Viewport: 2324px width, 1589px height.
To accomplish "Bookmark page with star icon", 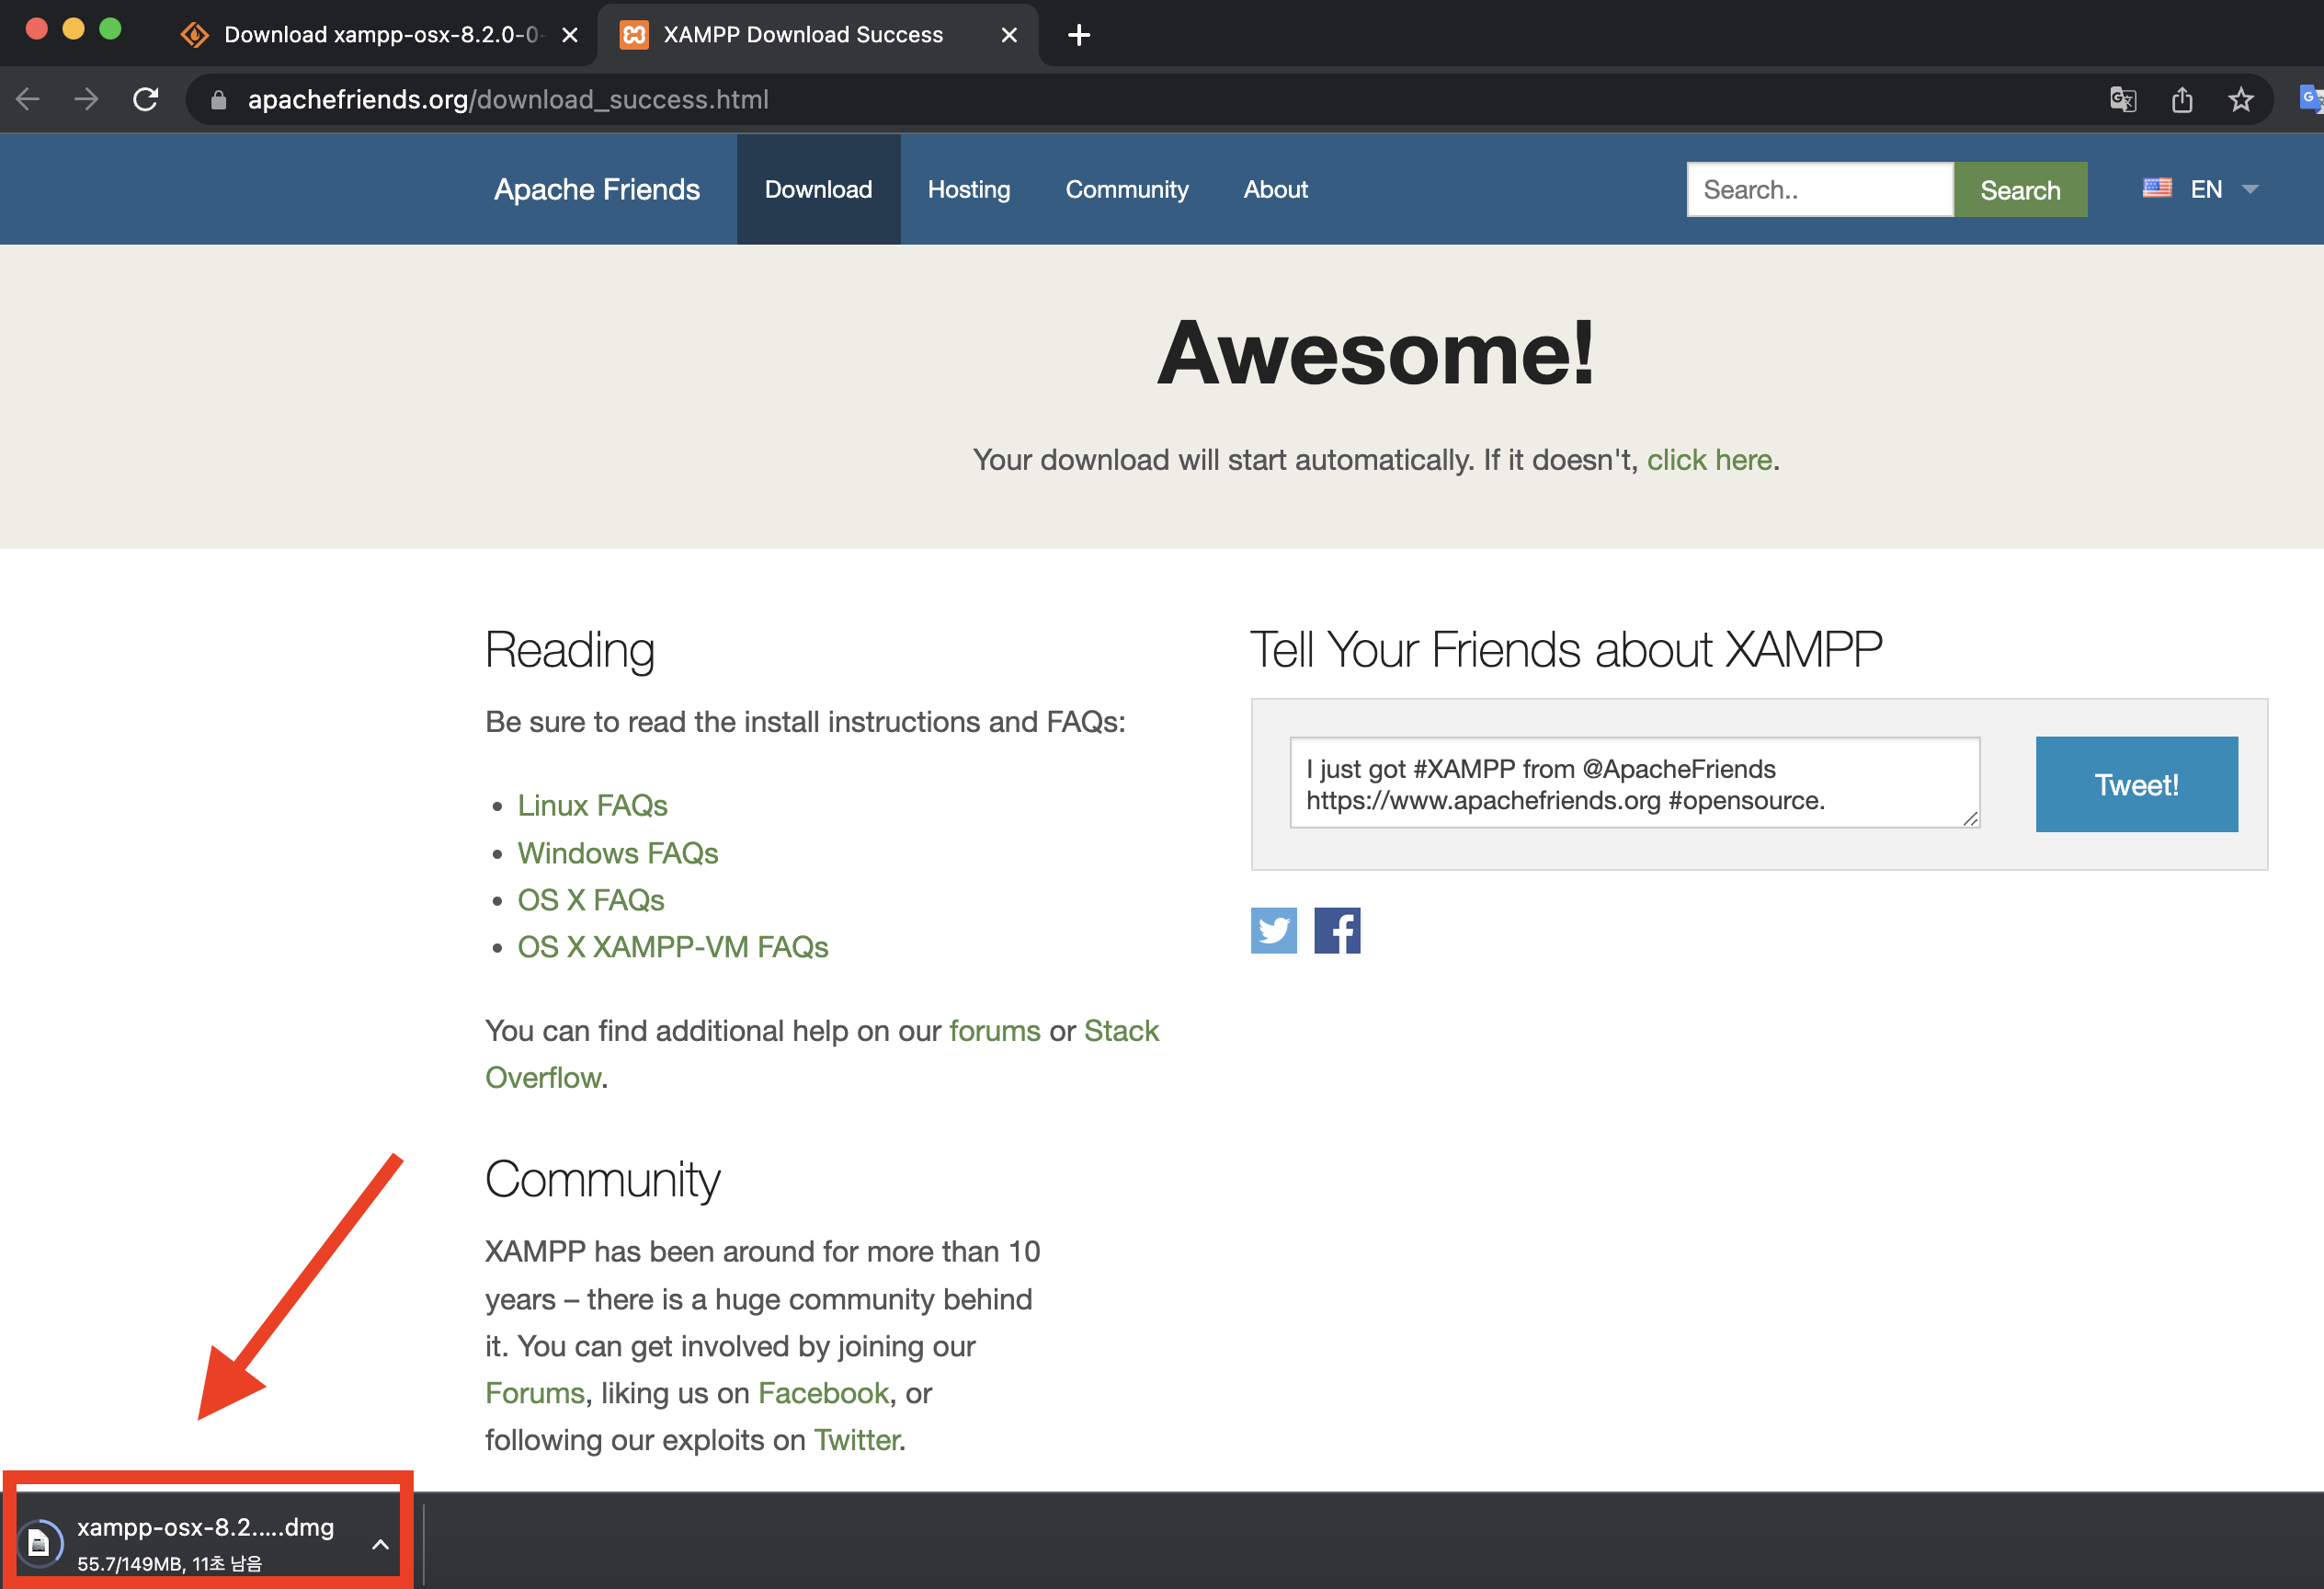I will click(2240, 99).
